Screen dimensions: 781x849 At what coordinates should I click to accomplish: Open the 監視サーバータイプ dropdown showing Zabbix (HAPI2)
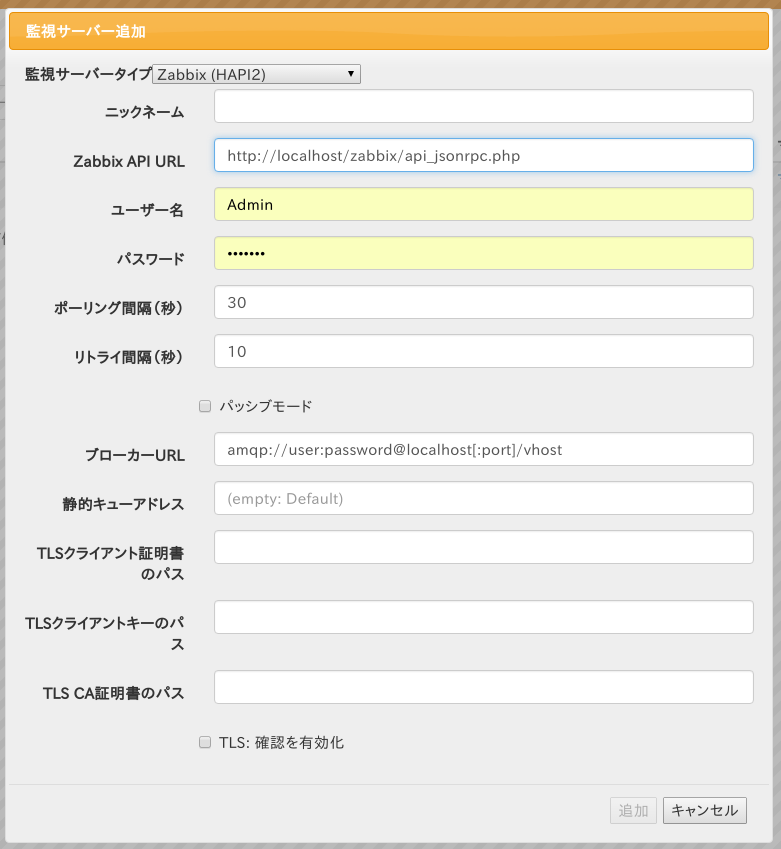click(x=256, y=74)
